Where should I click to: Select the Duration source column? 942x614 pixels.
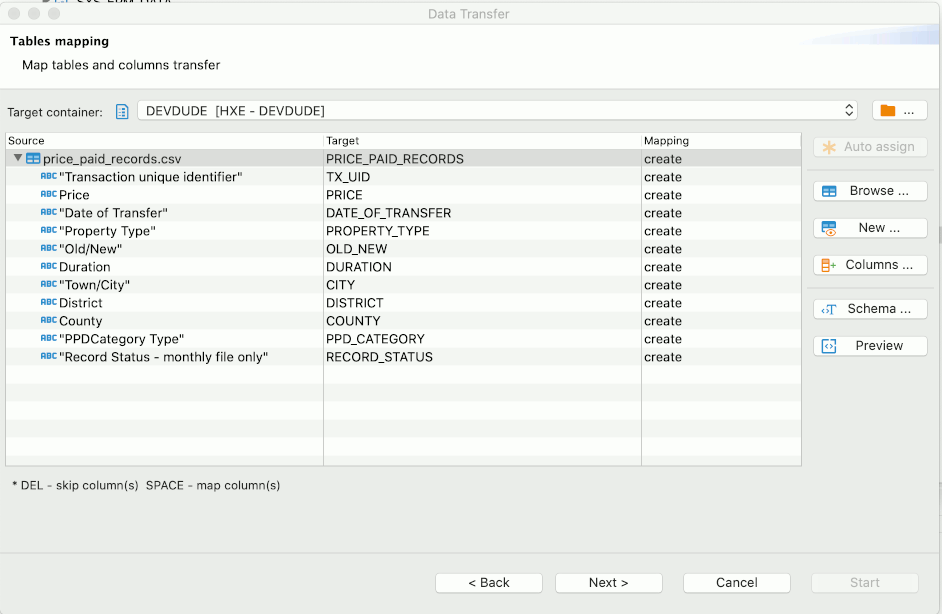[x=165, y=267]
